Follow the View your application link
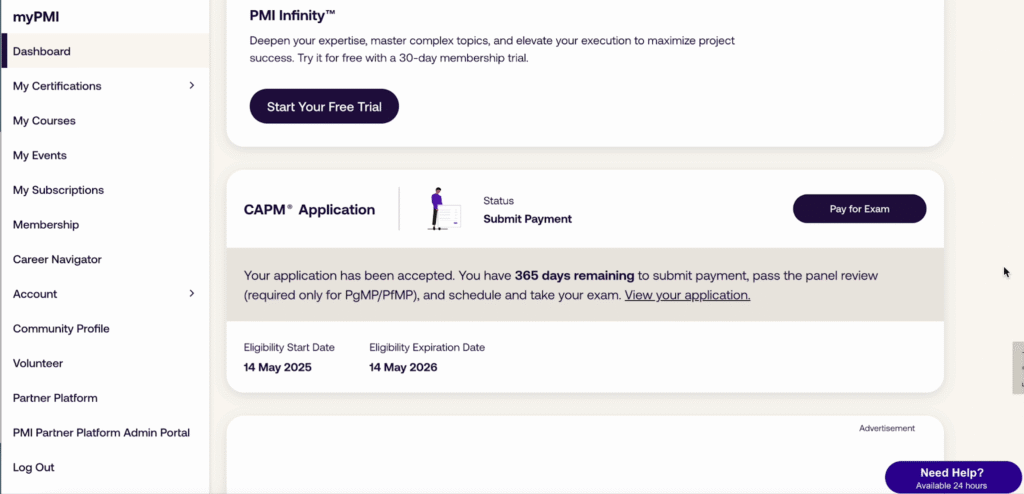The width and height of the screenshot is (1024, 494). pos(687,295)
